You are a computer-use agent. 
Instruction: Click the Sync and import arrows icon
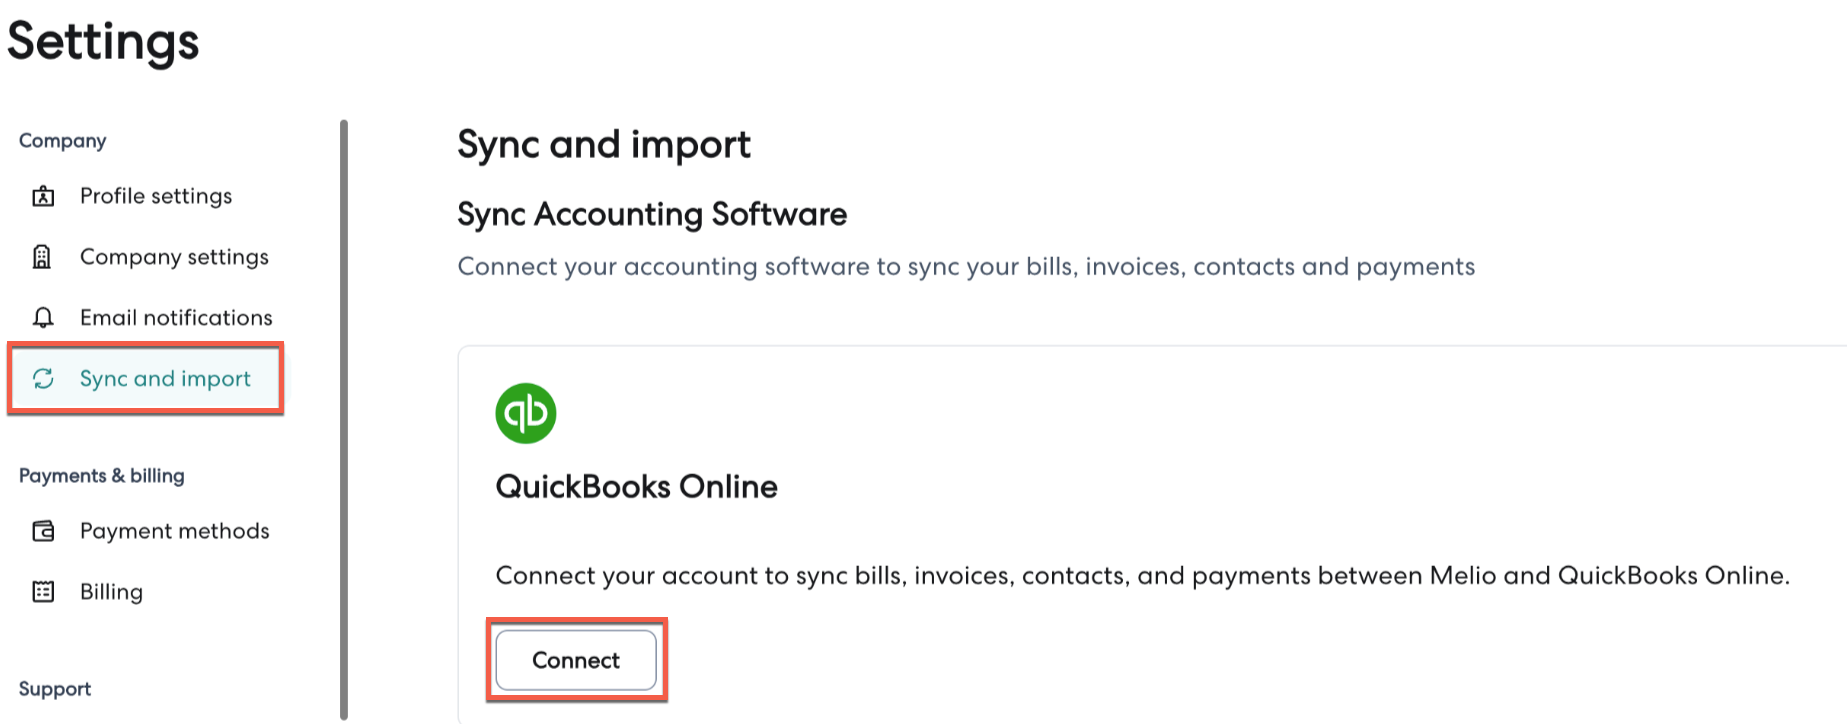[x=43, y=379]
